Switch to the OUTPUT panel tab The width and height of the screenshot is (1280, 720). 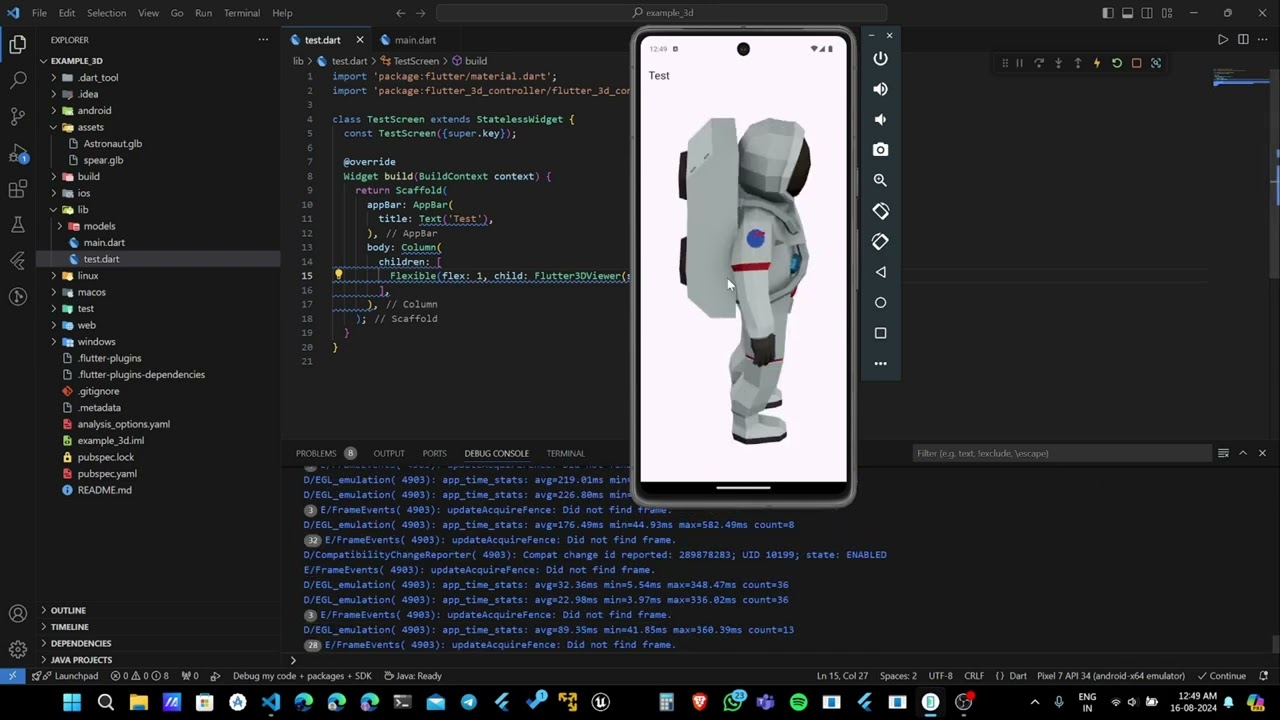(389, 453)
